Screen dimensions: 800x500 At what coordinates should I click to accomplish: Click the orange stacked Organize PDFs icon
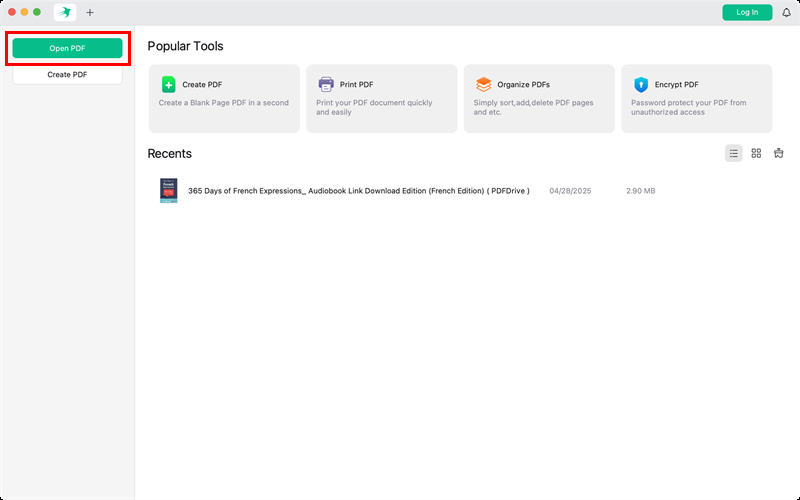(484, 85)
